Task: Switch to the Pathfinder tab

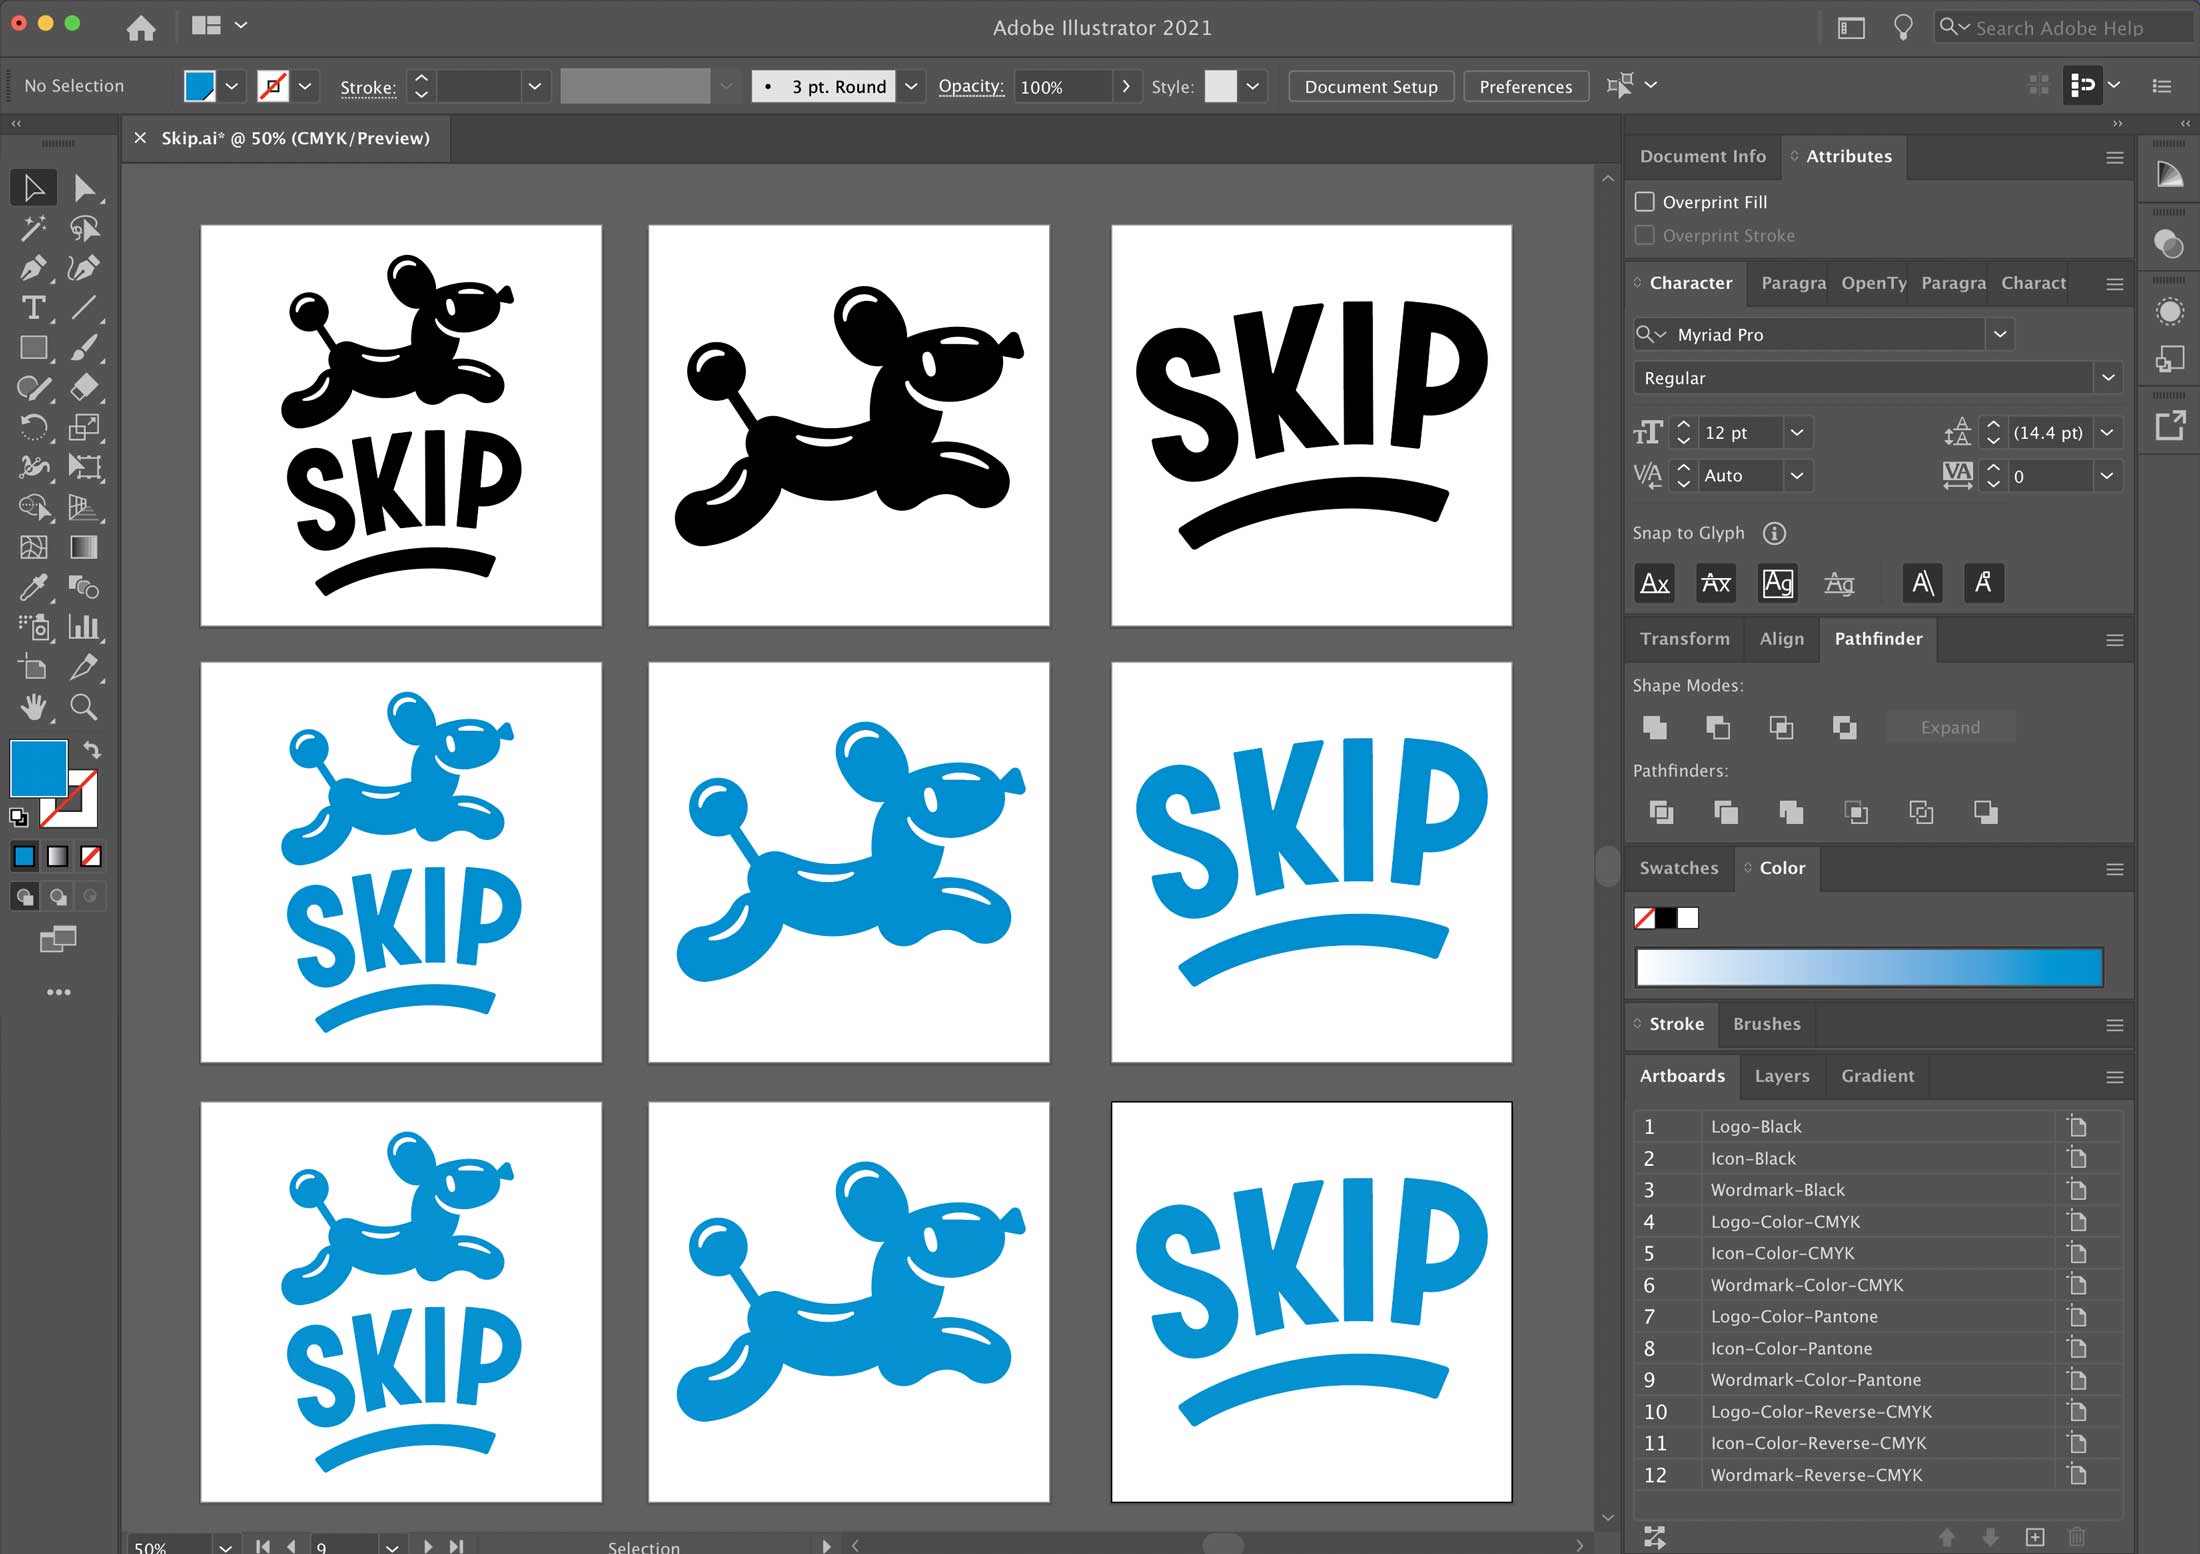Action: (1879, 639)
